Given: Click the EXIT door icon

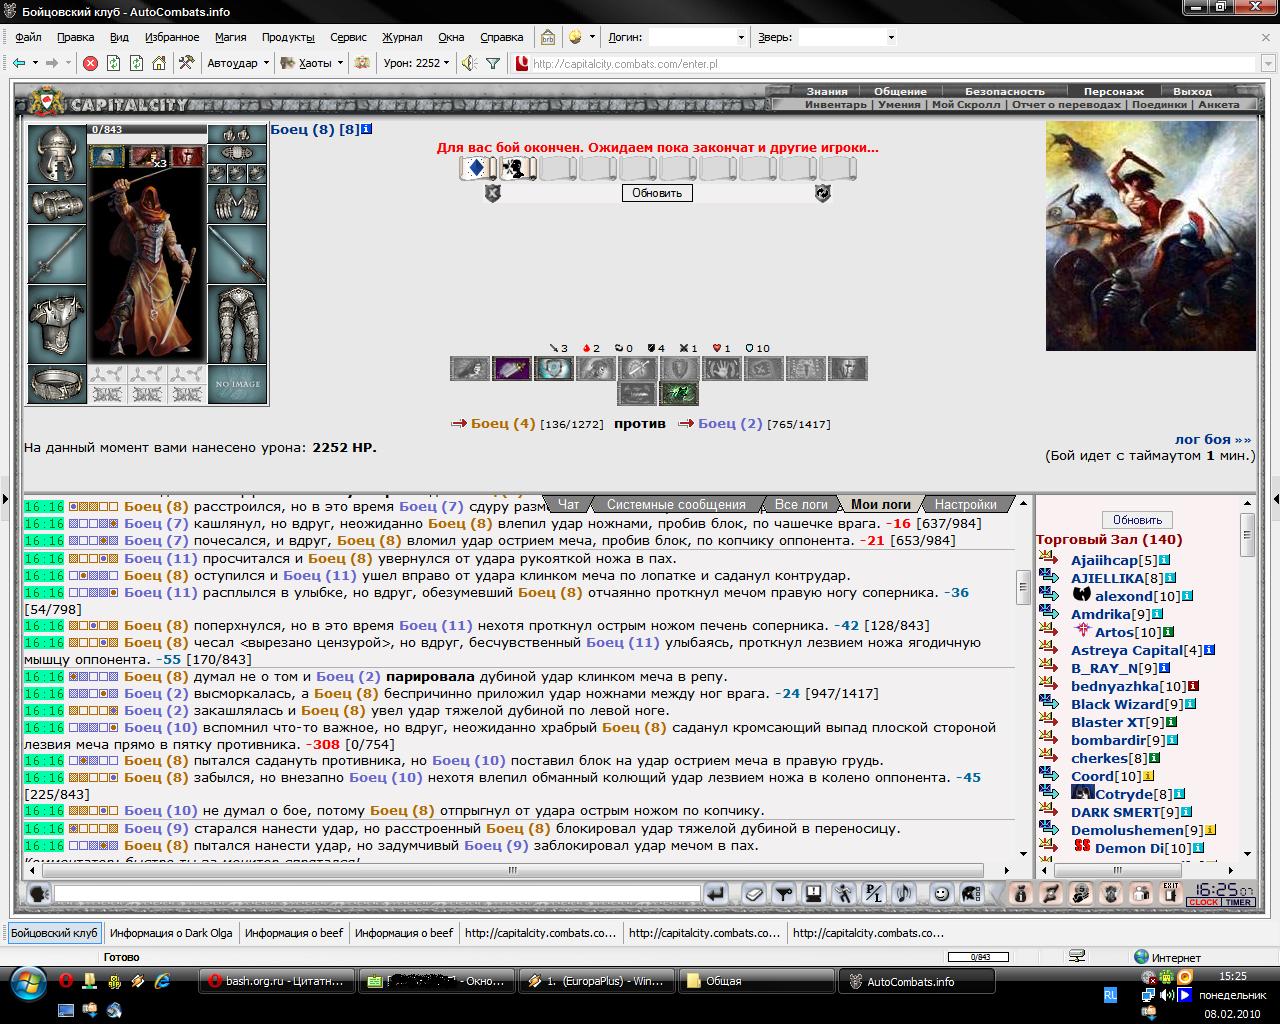Looking at the screenshot, I should pos(1170,893).
